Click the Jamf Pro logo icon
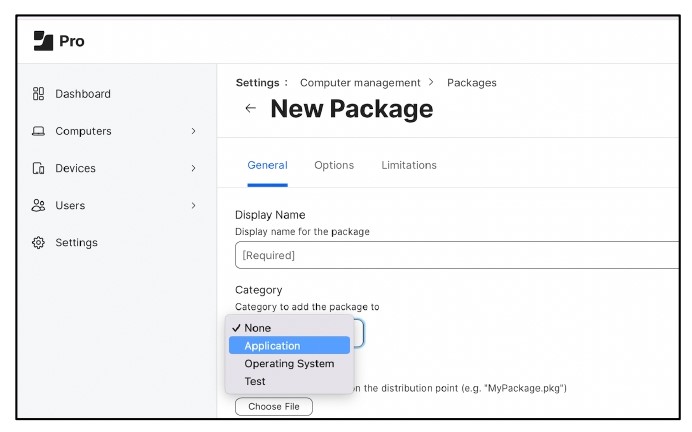692x432 pixels. [x=43, y=41]
